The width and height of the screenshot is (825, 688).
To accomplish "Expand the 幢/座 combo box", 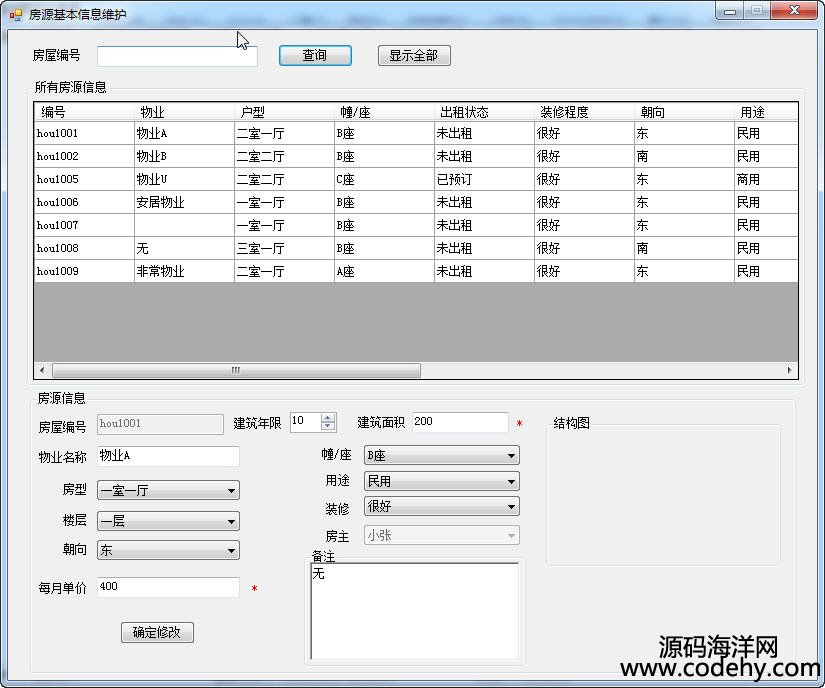I will point(511,456).
